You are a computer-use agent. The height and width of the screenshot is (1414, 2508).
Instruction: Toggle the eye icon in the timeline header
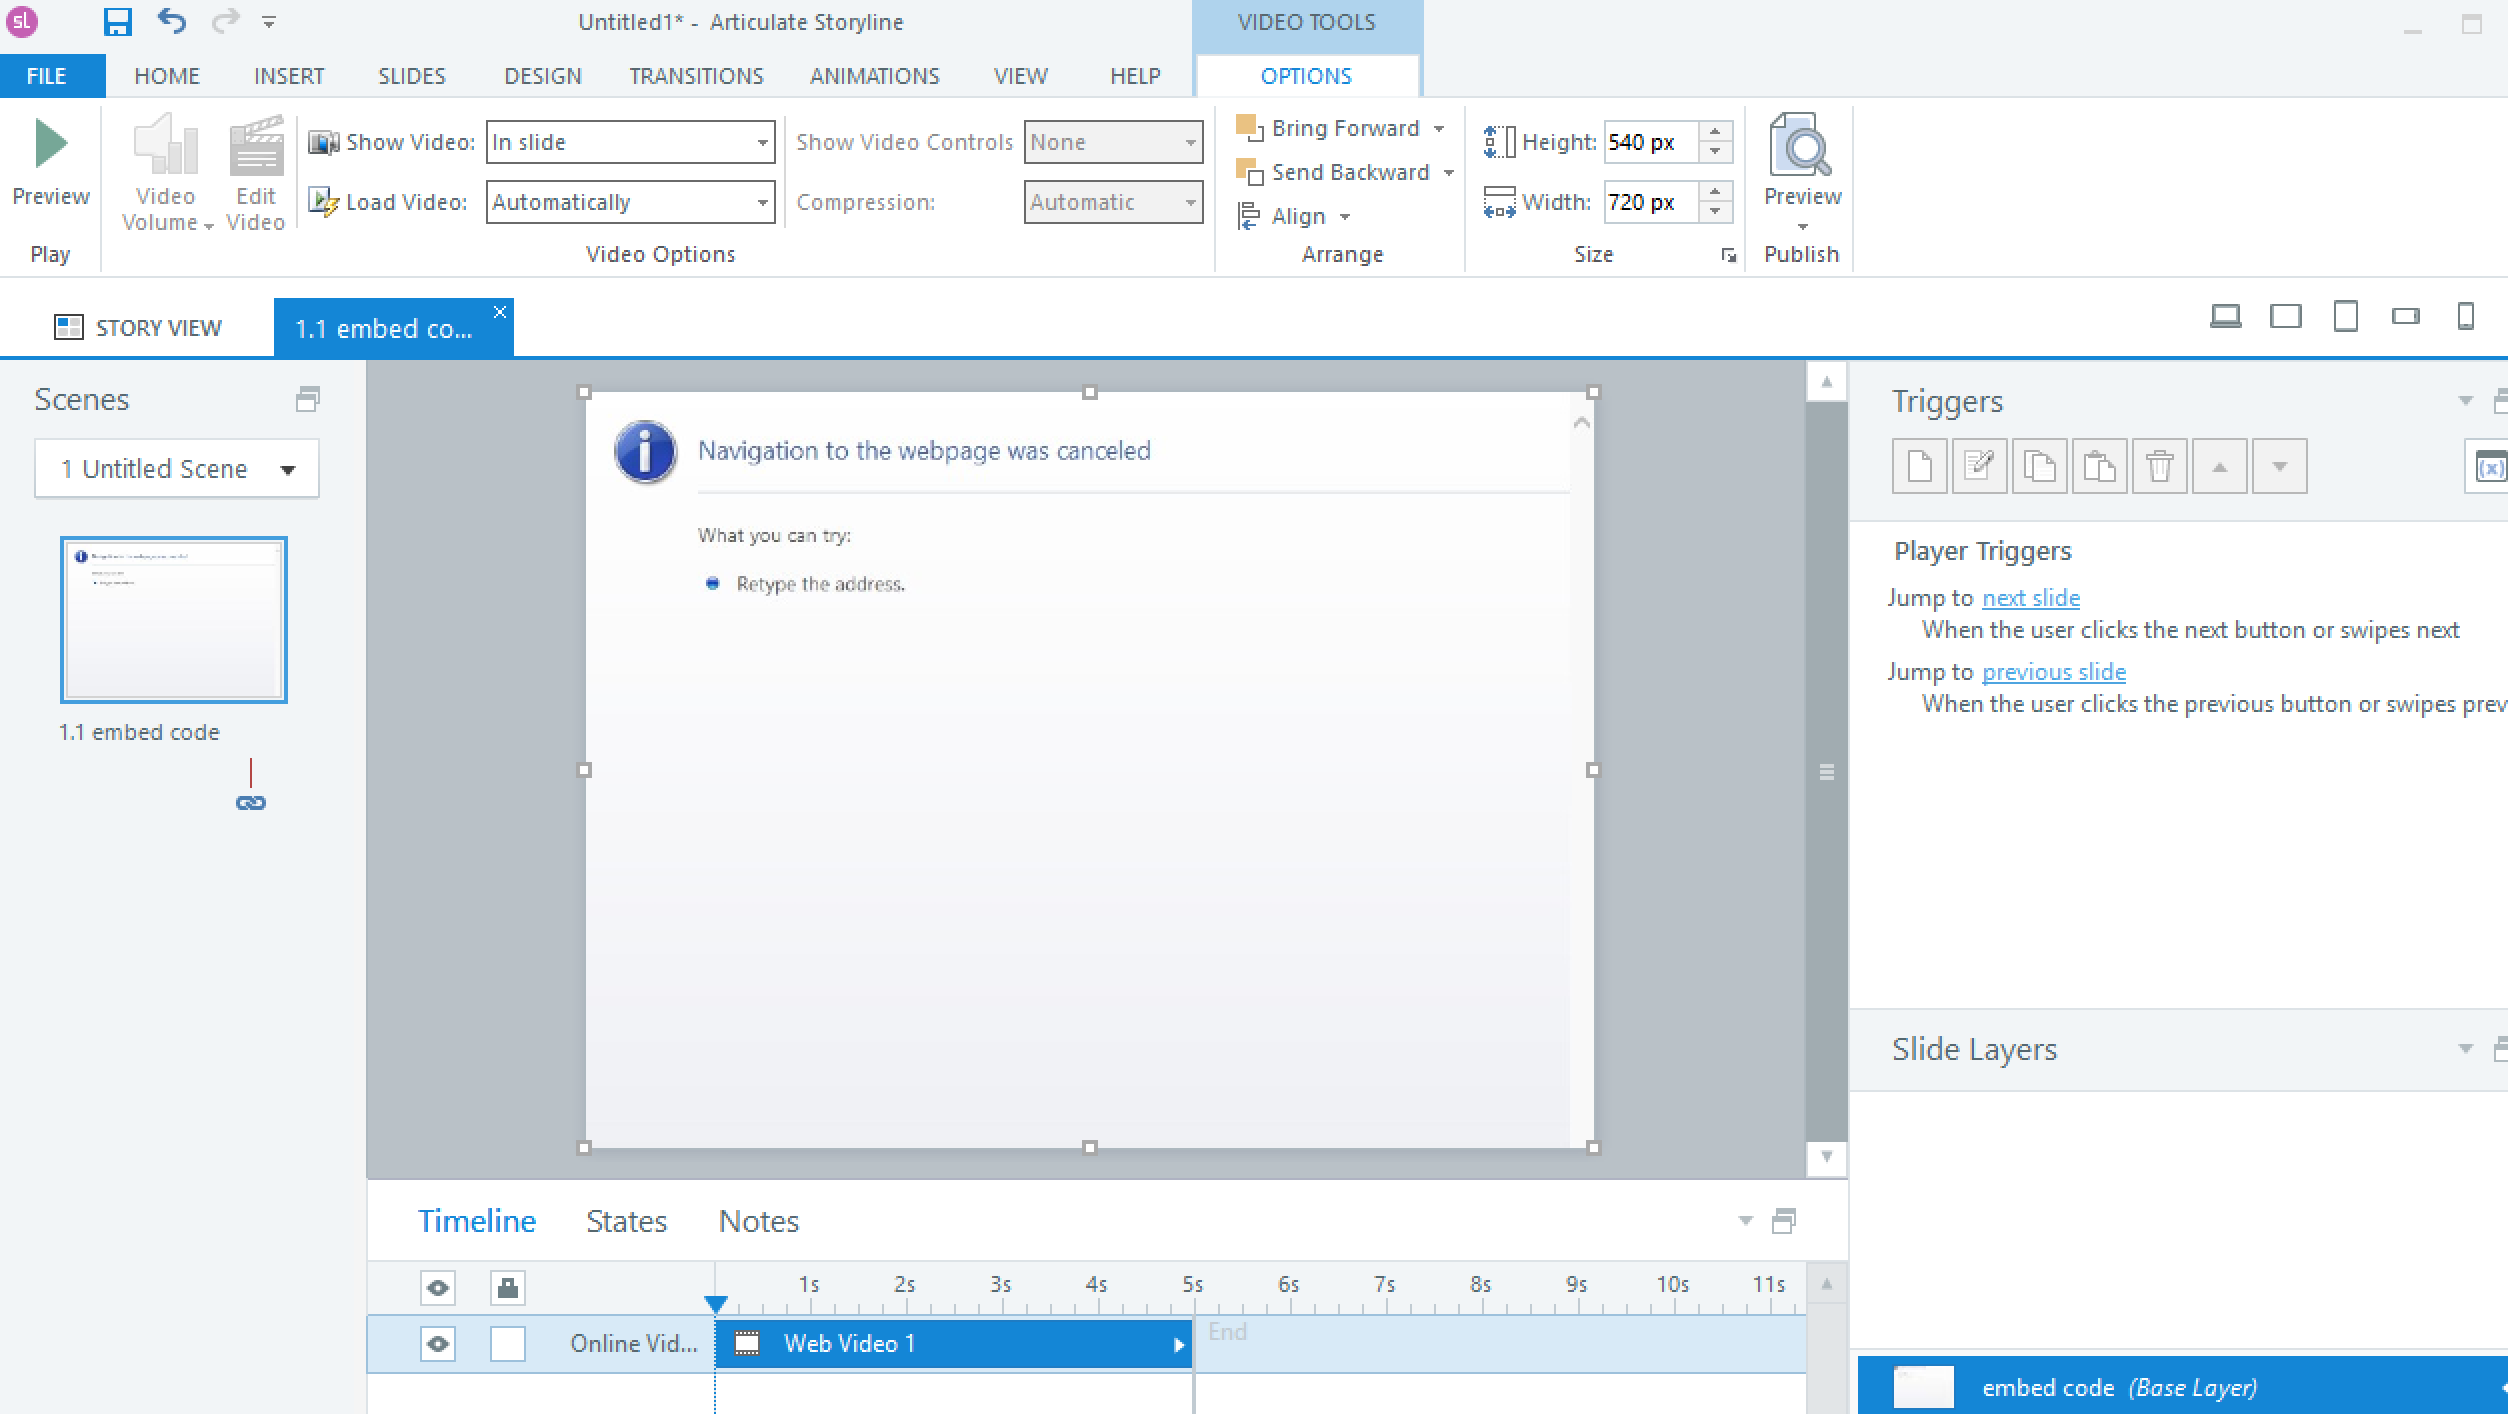point(437,1288)
